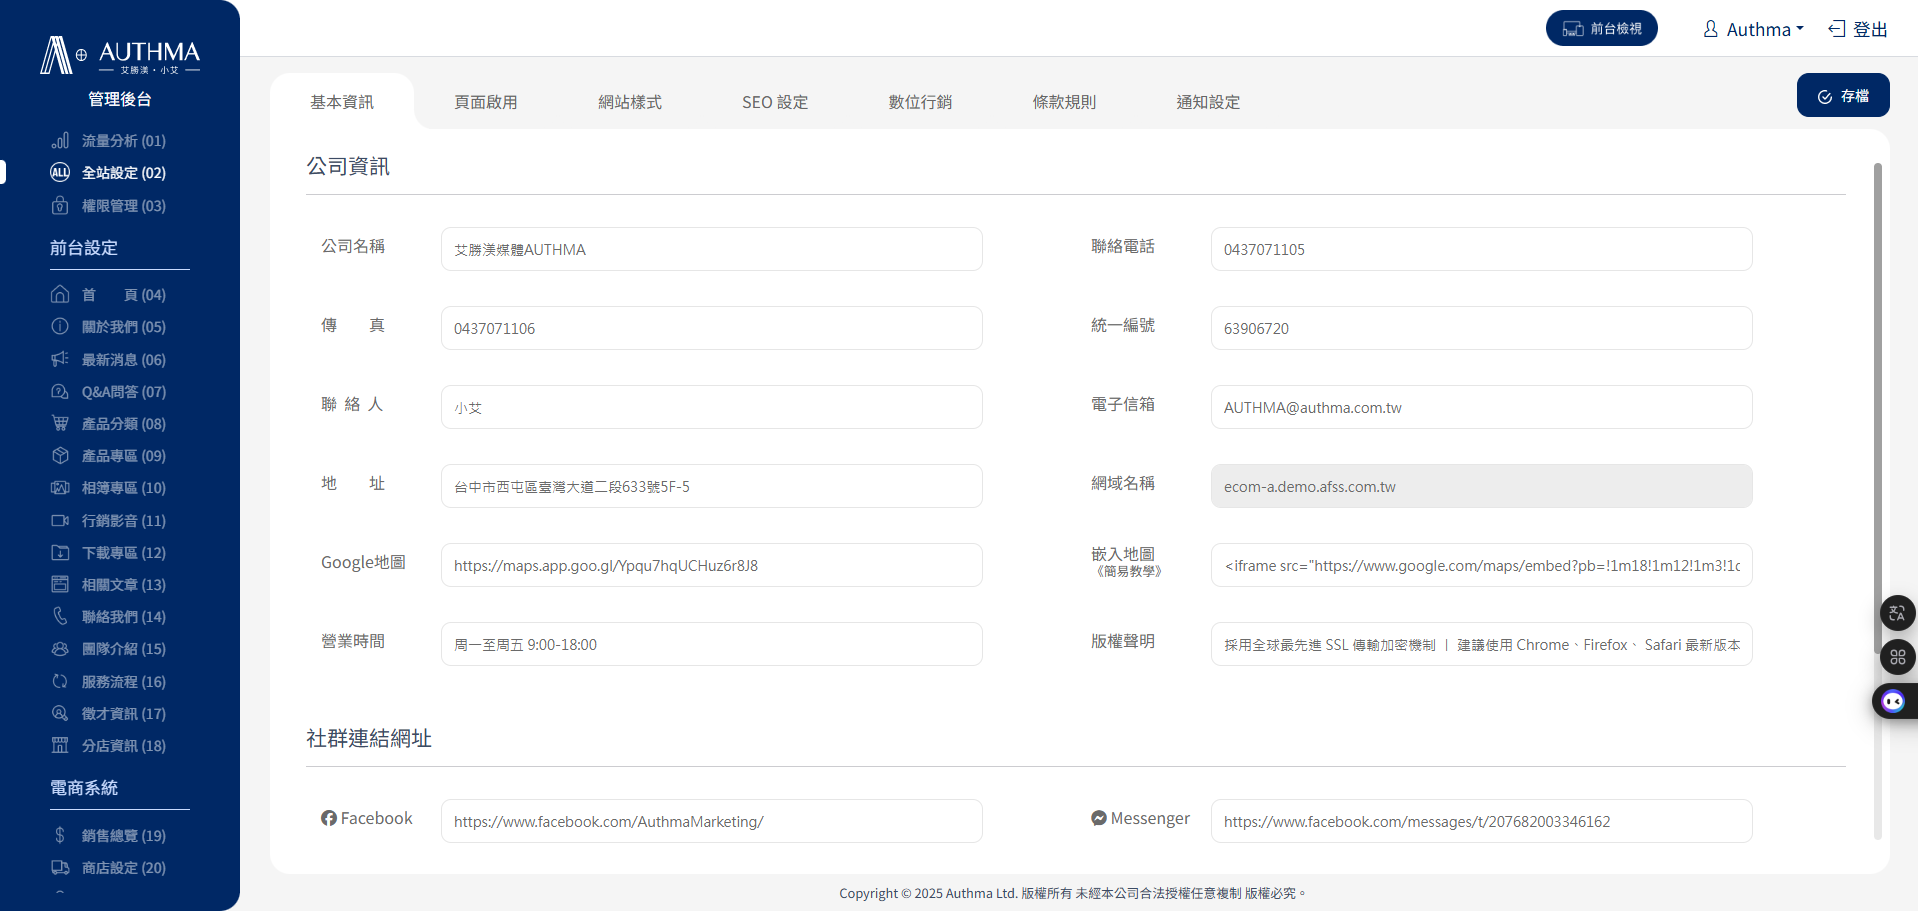Screen dimensions: 1918x911
Task: Click the 前台檢視 button
Action: pyautogui.click(x=1601, y=29)
